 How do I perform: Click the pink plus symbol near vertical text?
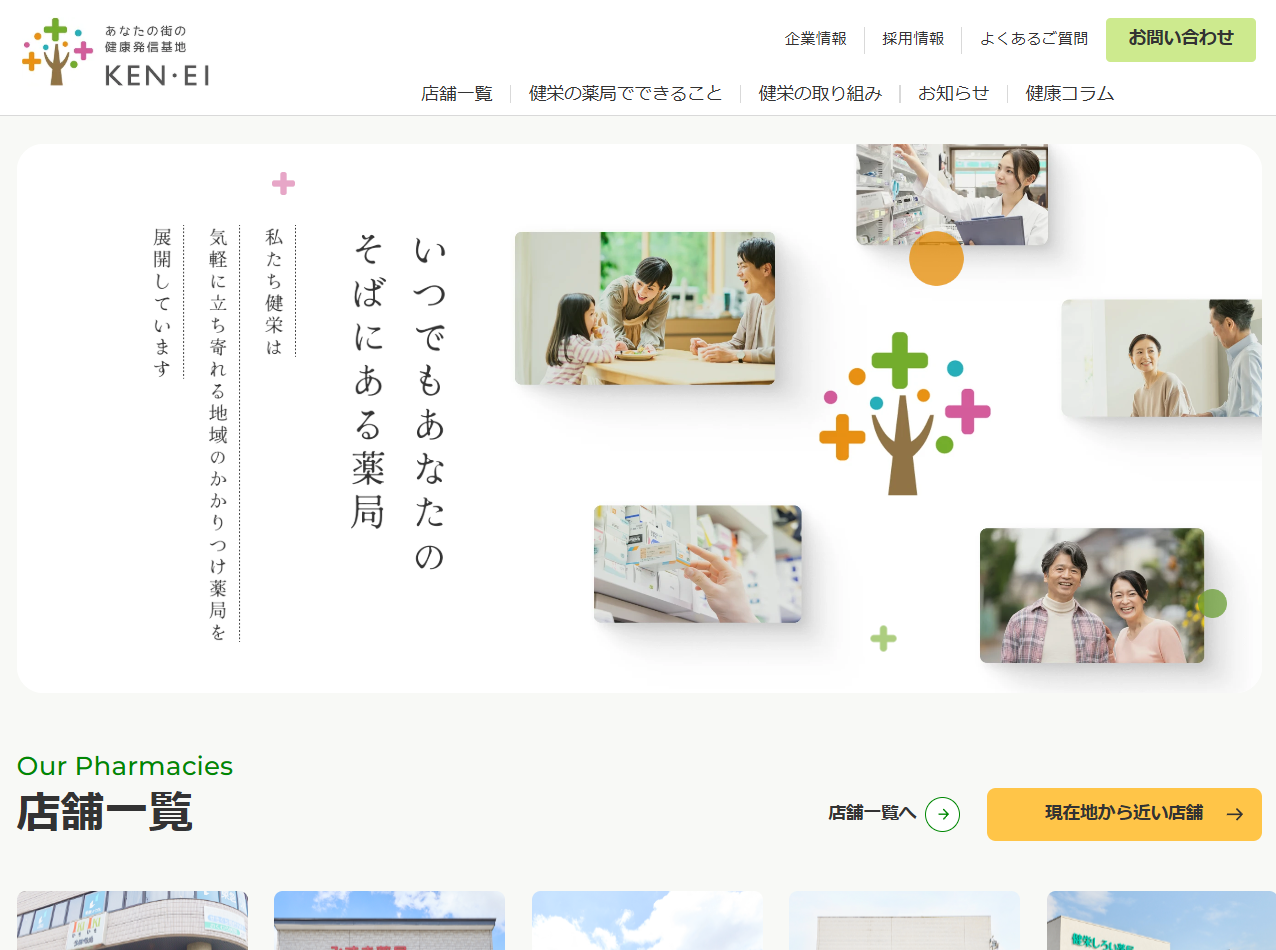point(284,183)
